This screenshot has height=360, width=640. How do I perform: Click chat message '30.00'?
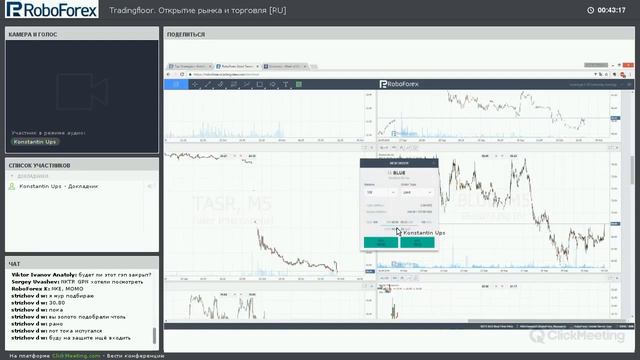tap(38, 303)
